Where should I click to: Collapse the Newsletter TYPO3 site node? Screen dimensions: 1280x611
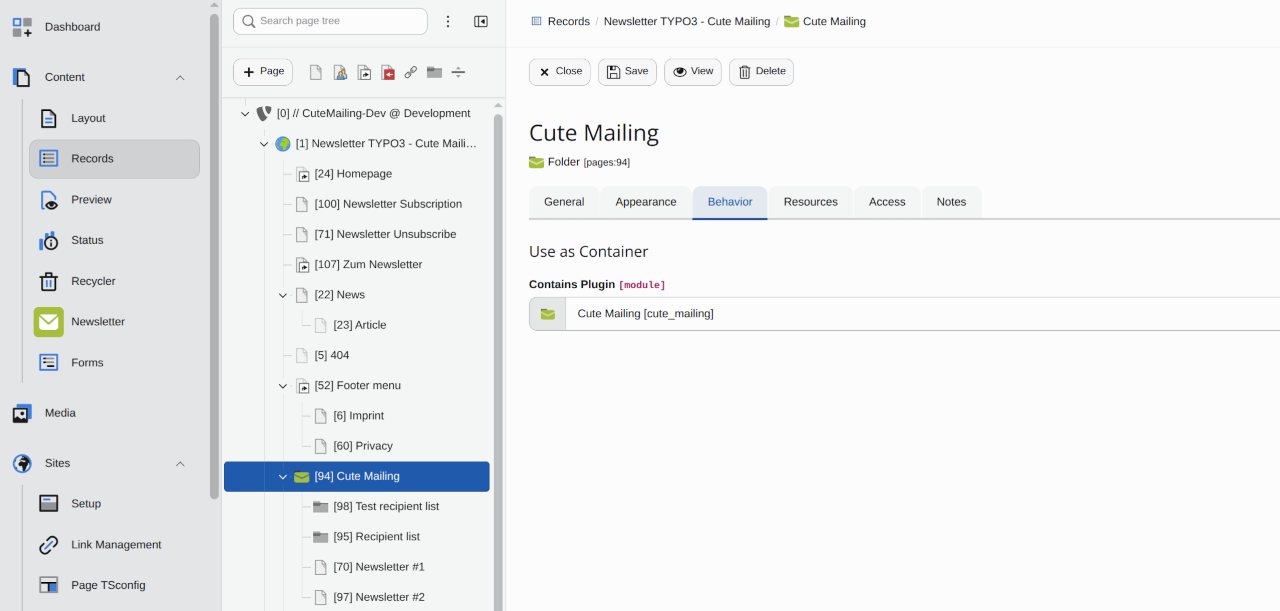tap(264, 144)
